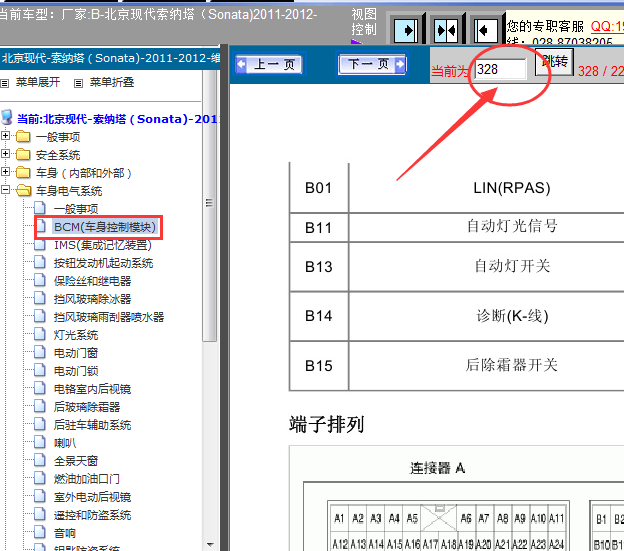Click page icon next to 燃油加油口门
This screenshot has height=551, width=624.
pyautogui.click(x=40, y=477)
